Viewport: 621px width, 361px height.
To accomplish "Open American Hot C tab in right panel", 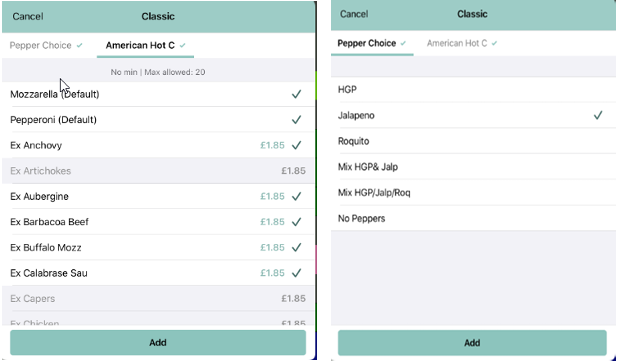I will (x=462, y=43).
